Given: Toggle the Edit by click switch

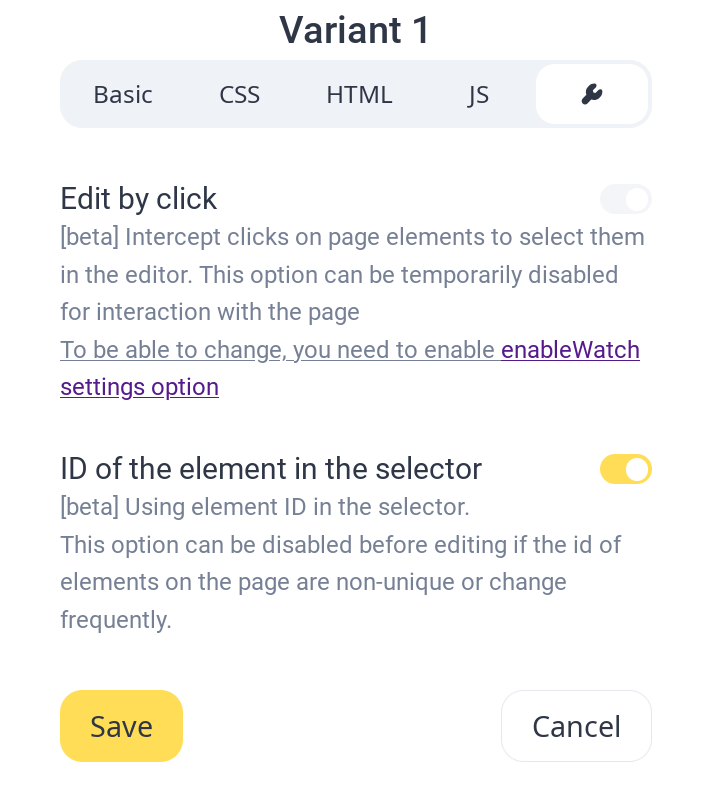Looking at the screenshot, I should [625, 199].
